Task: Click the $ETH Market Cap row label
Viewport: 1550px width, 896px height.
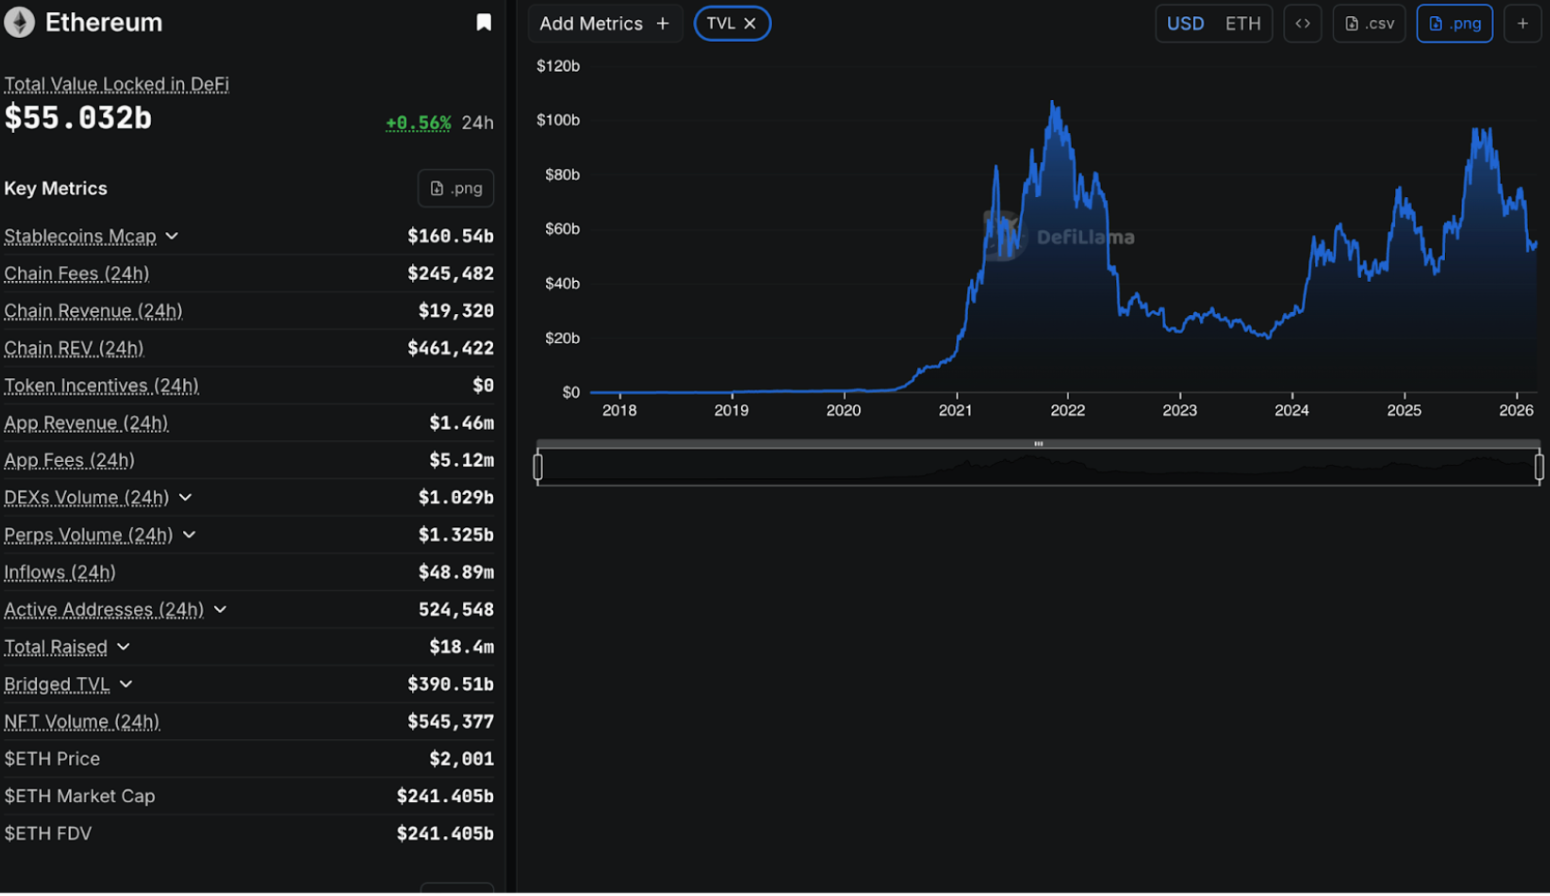Action: (x=79, y=796)
